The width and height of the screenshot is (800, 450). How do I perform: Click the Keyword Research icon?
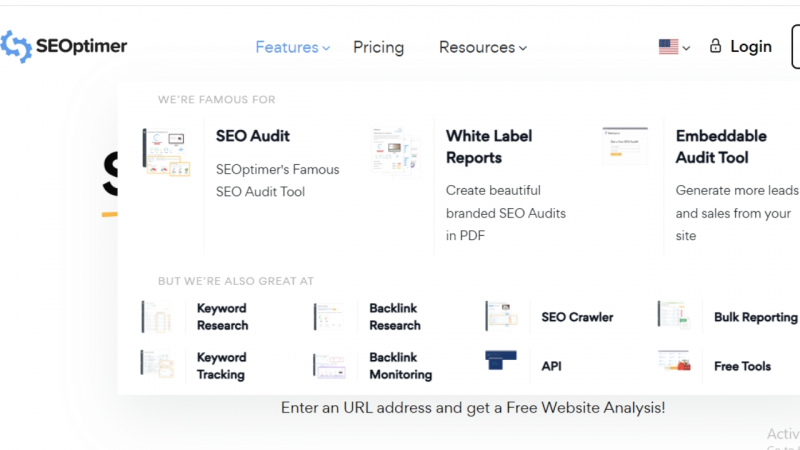(156, 317)
